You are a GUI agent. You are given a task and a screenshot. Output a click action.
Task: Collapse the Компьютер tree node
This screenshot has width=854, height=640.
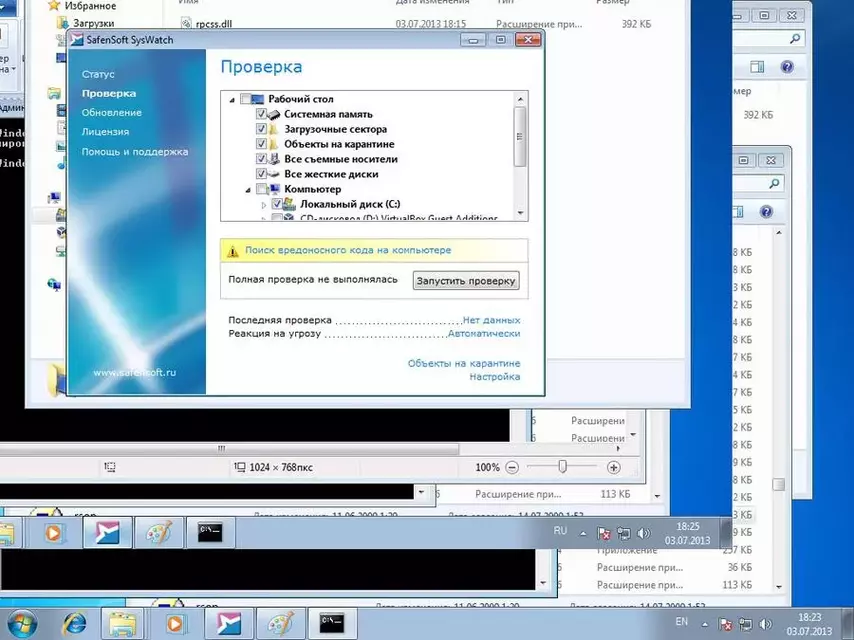pyautogui.click(x=248, y=190)
